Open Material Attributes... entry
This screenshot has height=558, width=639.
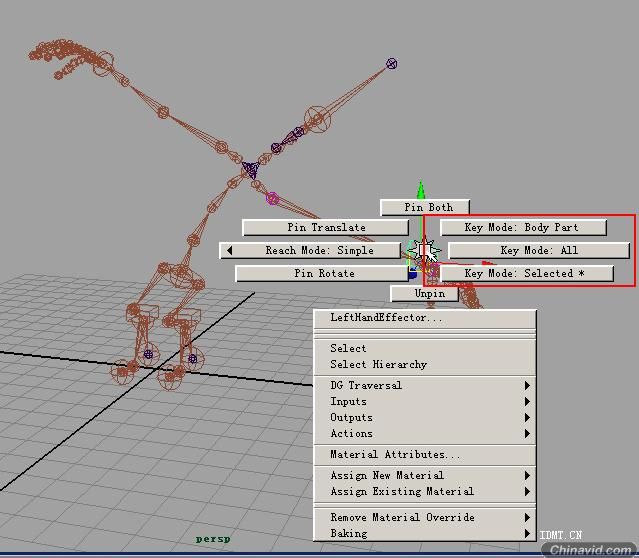425,454
